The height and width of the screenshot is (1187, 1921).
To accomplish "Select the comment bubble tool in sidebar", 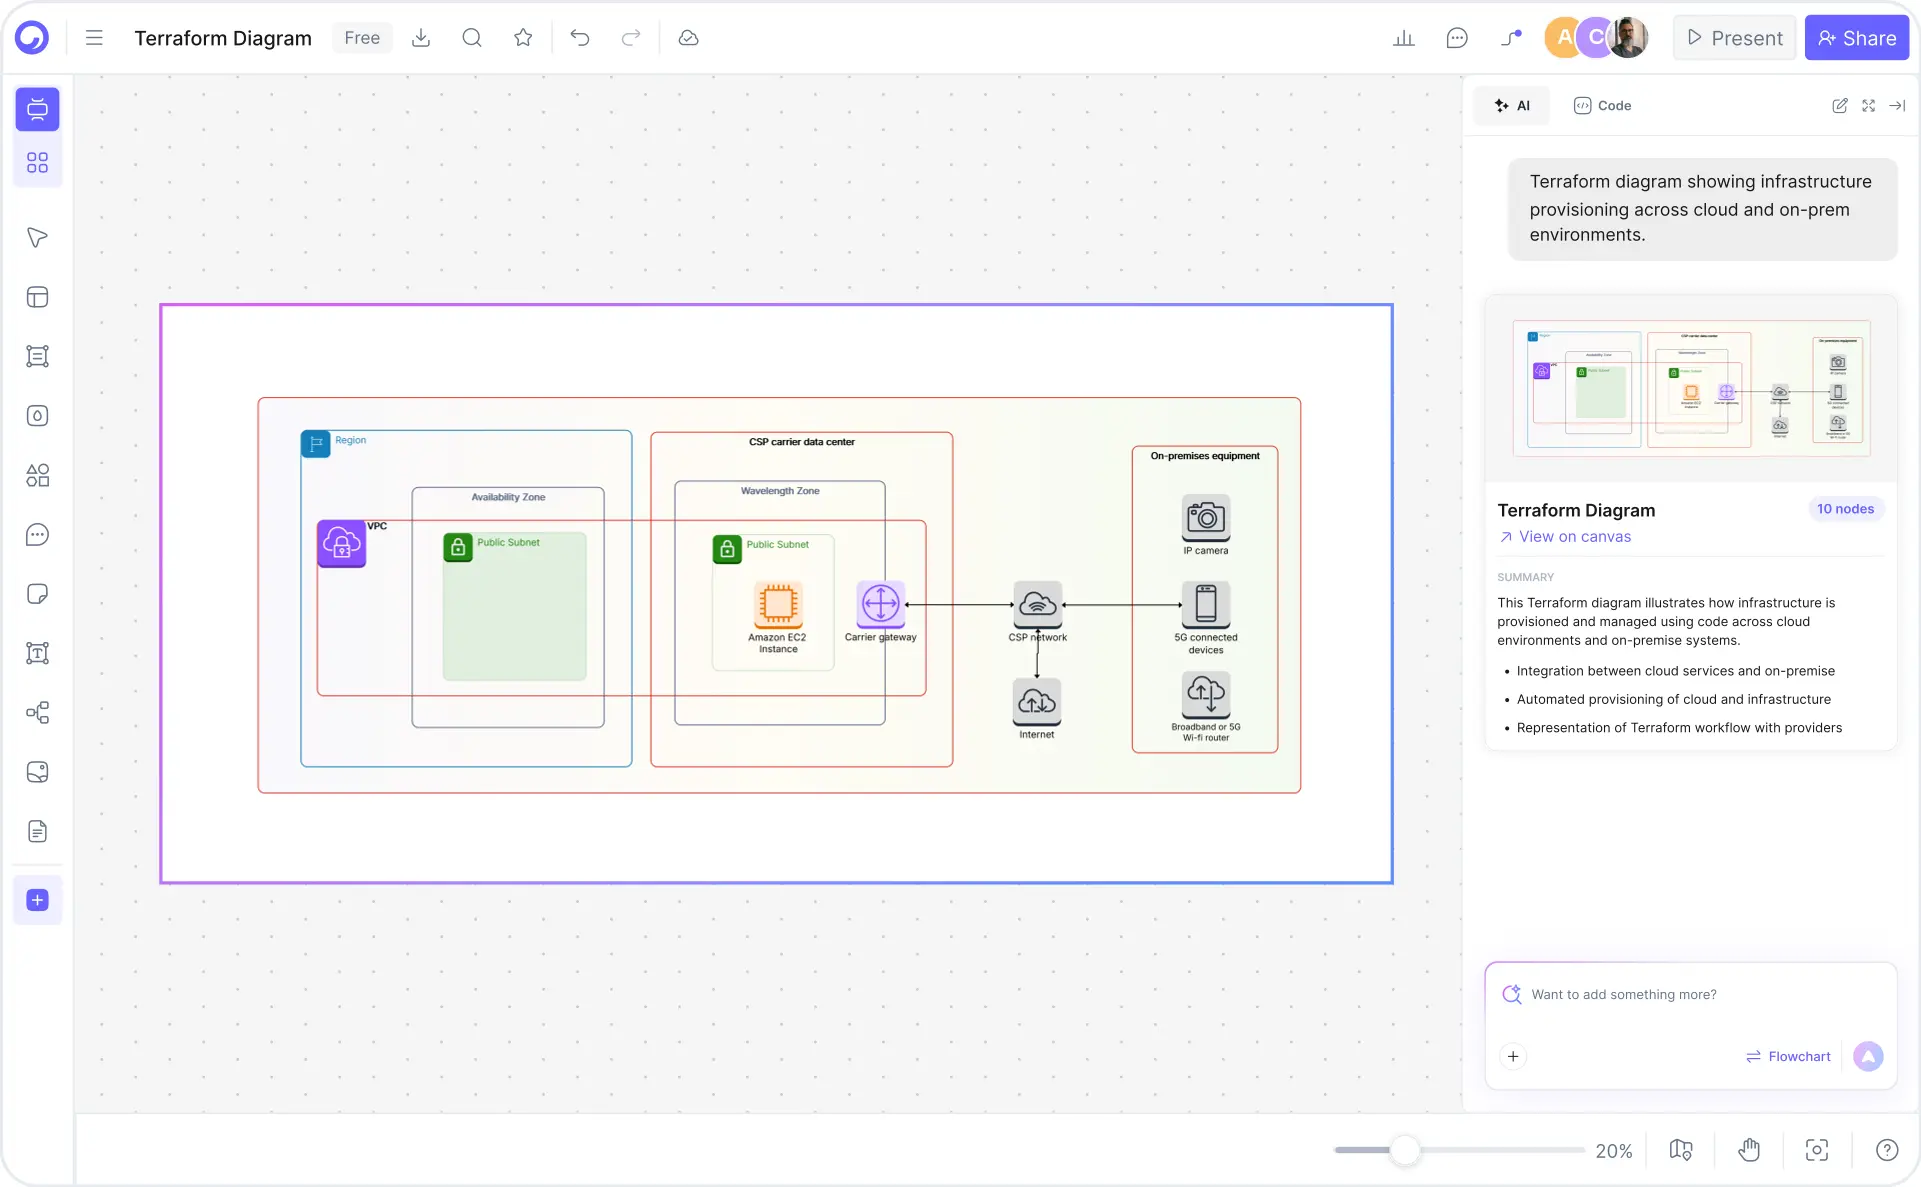I will pos(37,535).
